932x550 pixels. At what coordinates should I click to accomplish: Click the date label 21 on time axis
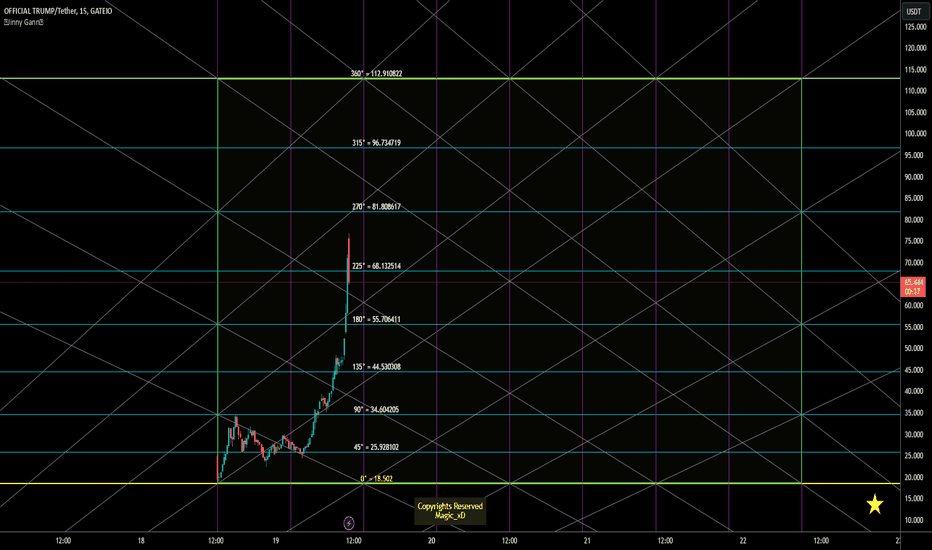pyautogui.click(x=587, y=540)
